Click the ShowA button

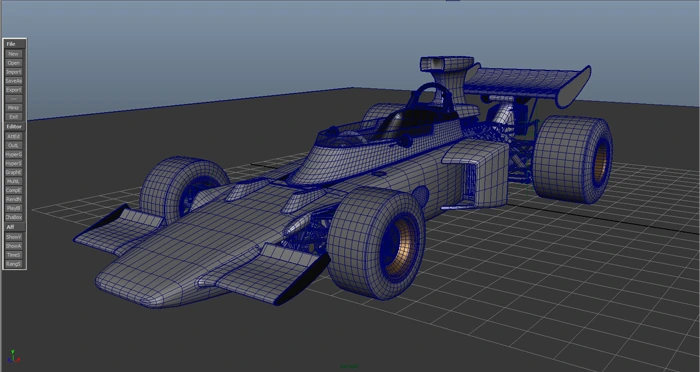point(13,246)
